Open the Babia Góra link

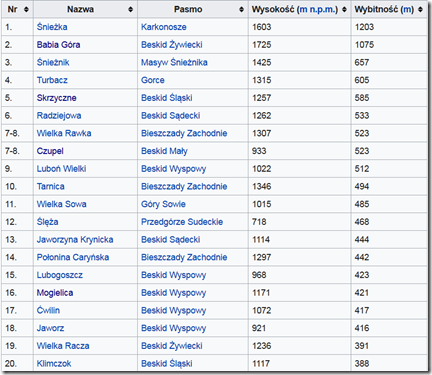(58, 45)
